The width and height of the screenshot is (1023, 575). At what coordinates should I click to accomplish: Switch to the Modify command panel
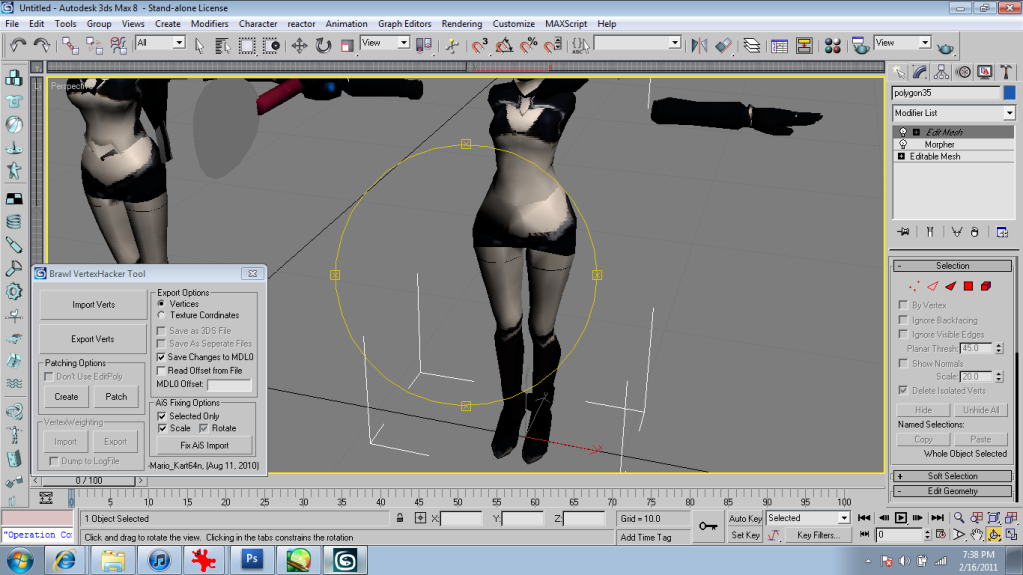[x=920, y=72]
